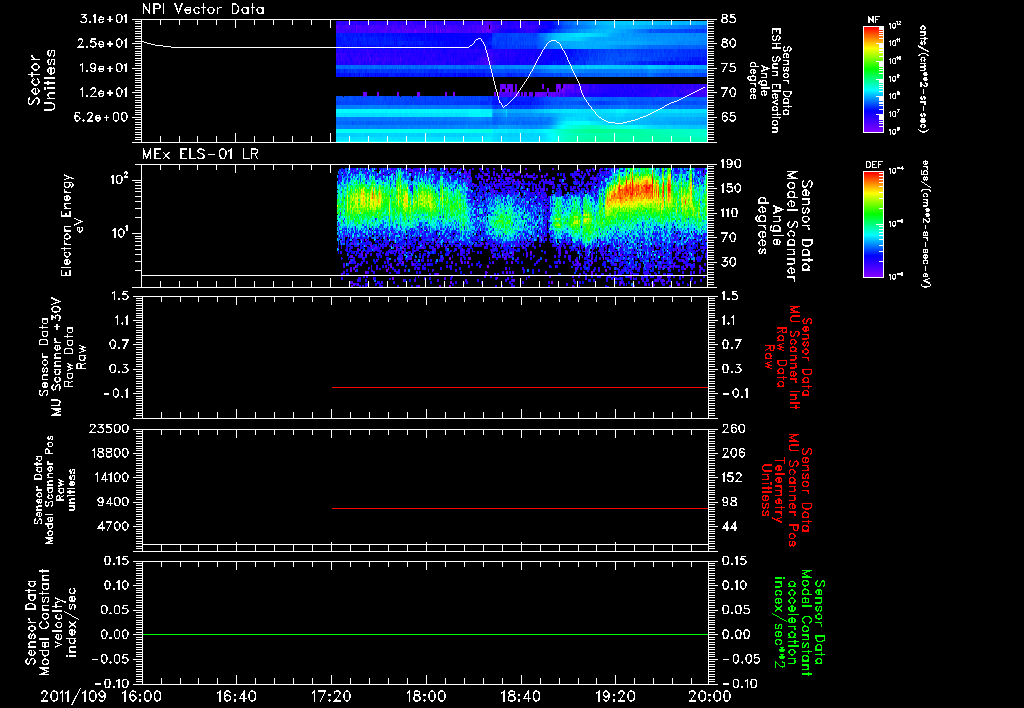Click the NF flux color bar
The width and height of the screenshot is (1024, 708).
click(874, 78)
